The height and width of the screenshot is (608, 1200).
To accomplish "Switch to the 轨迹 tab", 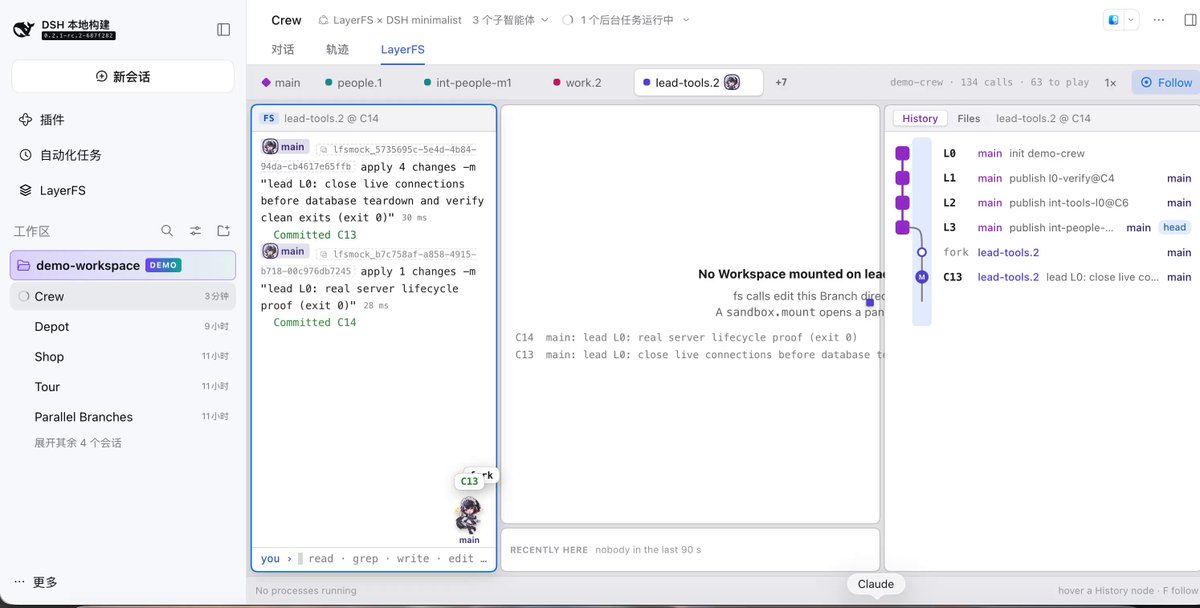I will click(x=338, y=49).
